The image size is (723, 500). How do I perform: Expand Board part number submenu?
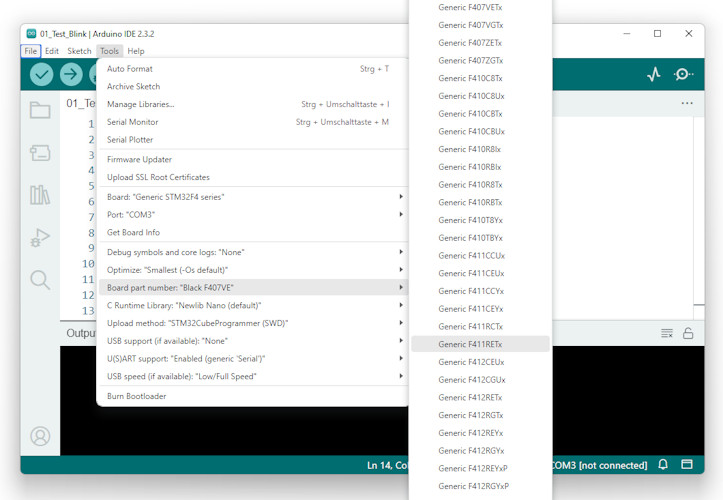click(x=252, y=288)
